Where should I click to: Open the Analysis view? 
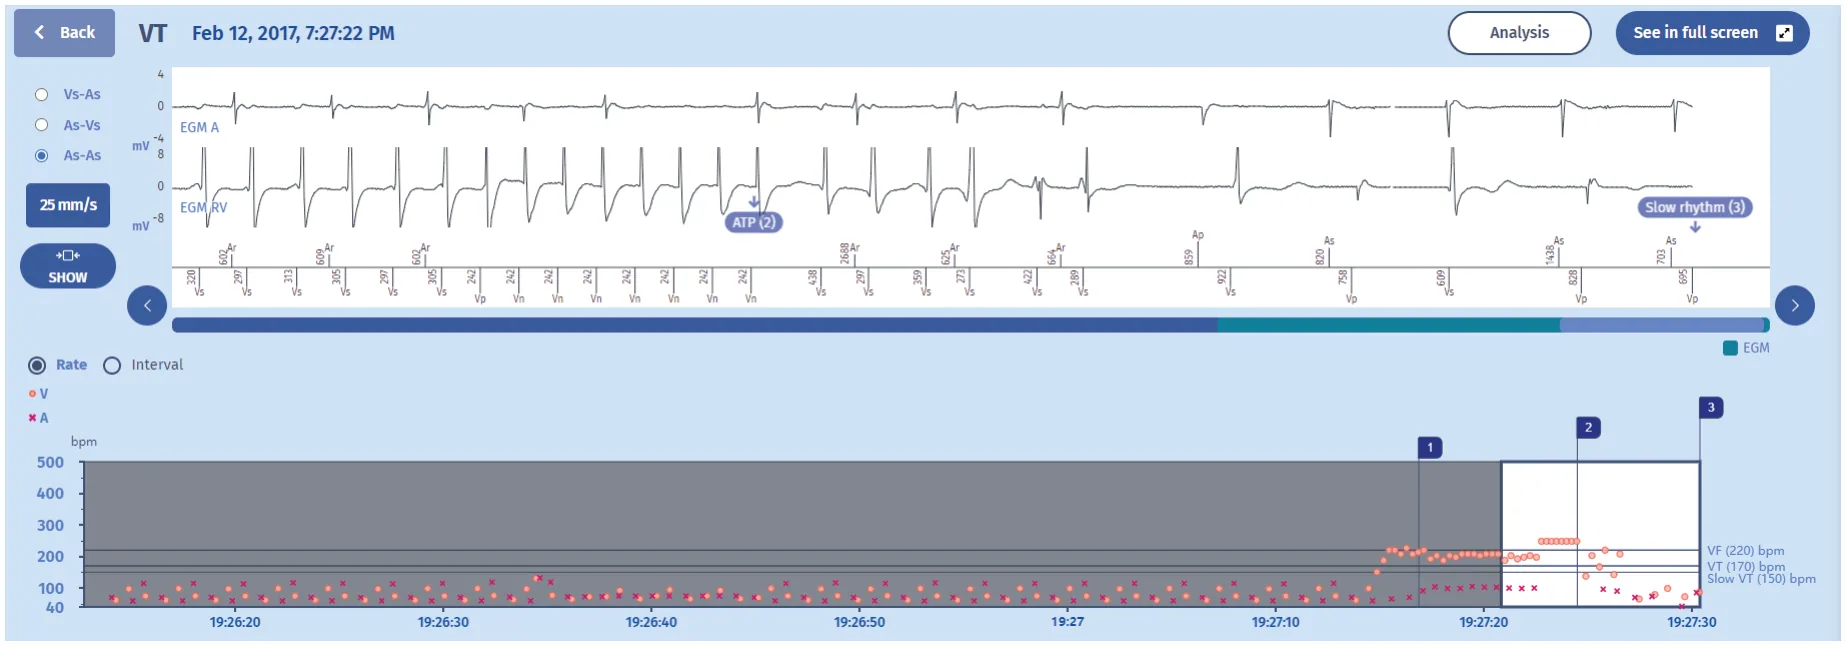click(1519, 33)
